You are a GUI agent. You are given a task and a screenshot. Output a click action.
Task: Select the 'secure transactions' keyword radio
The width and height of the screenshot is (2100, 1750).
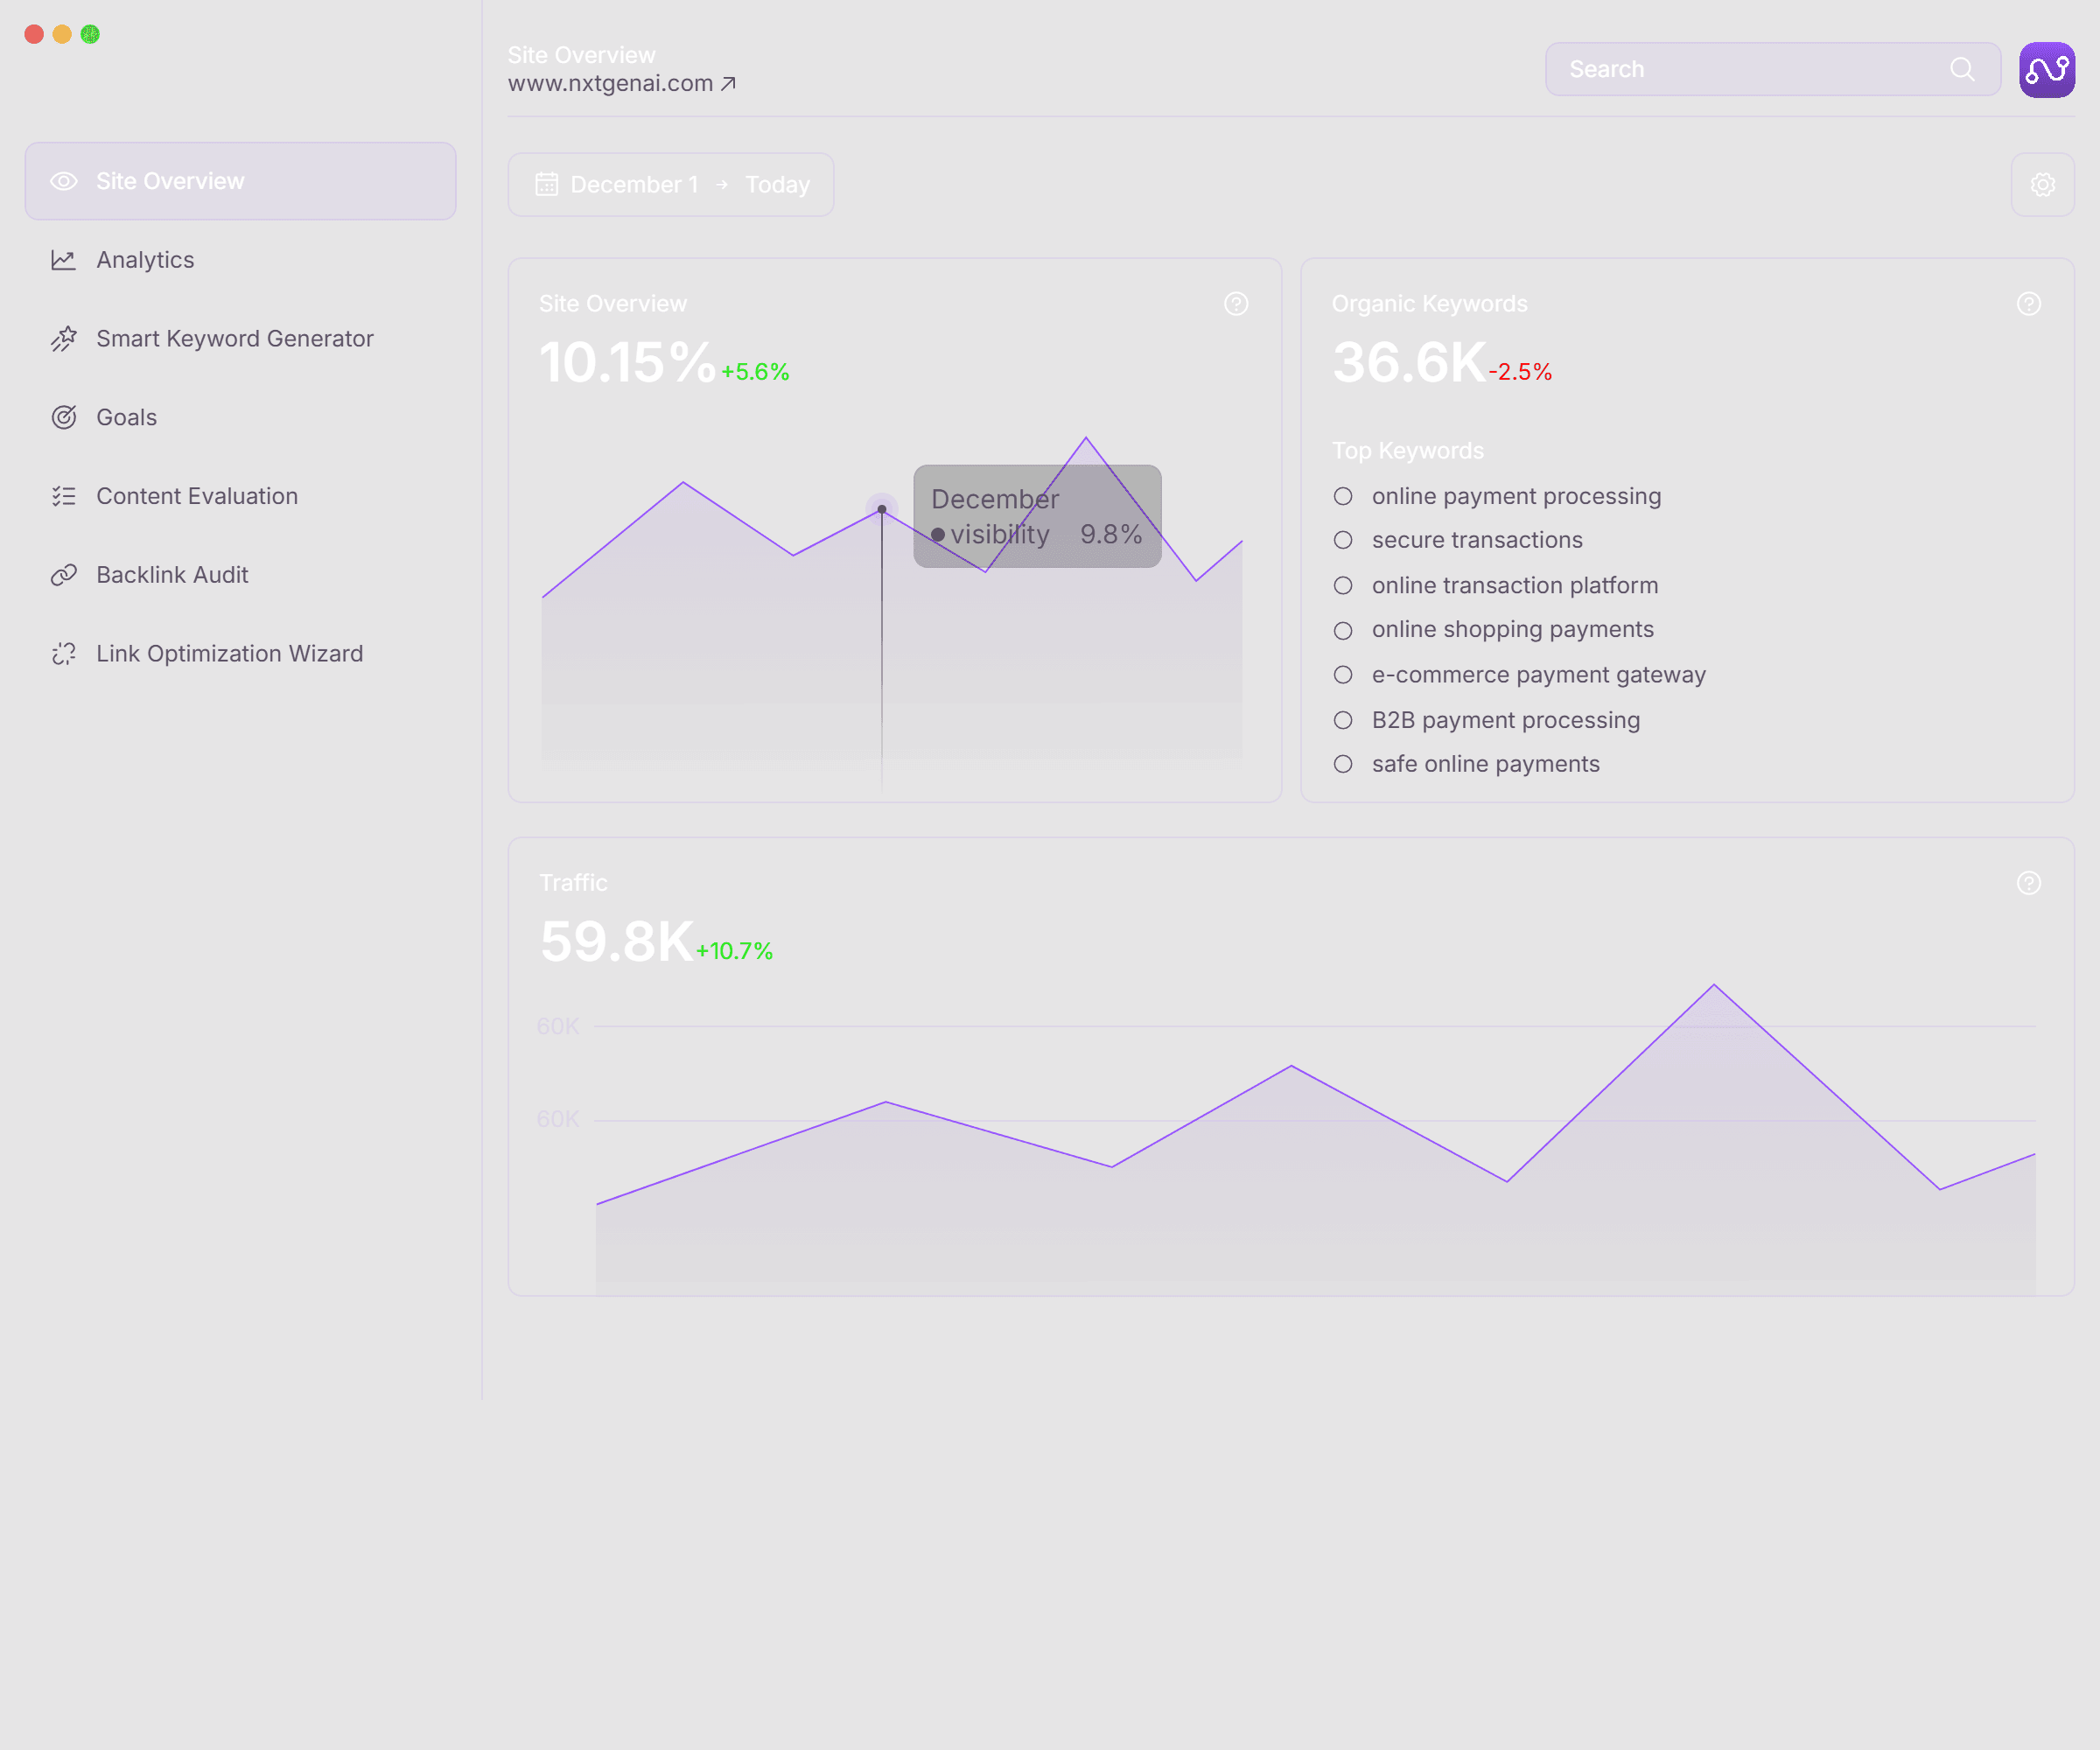click(1343, 540)
